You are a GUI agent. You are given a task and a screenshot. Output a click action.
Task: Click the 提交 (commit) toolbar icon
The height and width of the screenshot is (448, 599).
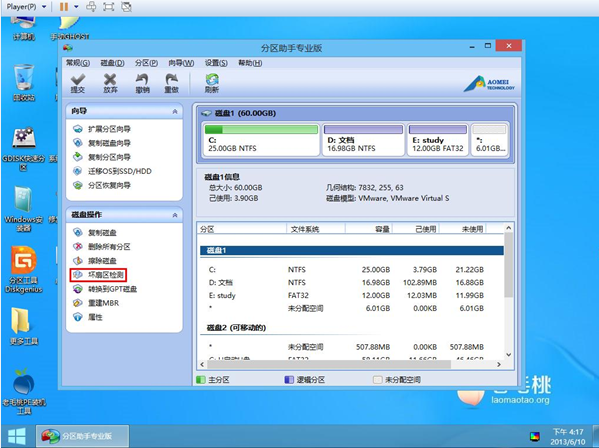pyautogui.click(x=78, y=83)
